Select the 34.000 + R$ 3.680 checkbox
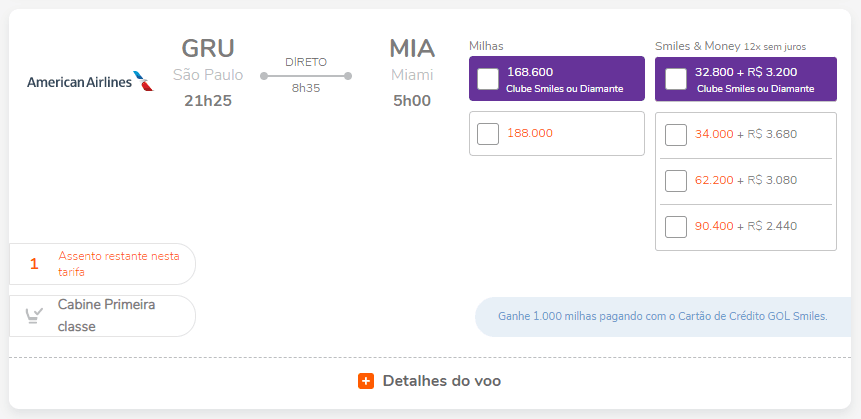The image size is (861, 419). pyautogui.click(x=675, y=135)
